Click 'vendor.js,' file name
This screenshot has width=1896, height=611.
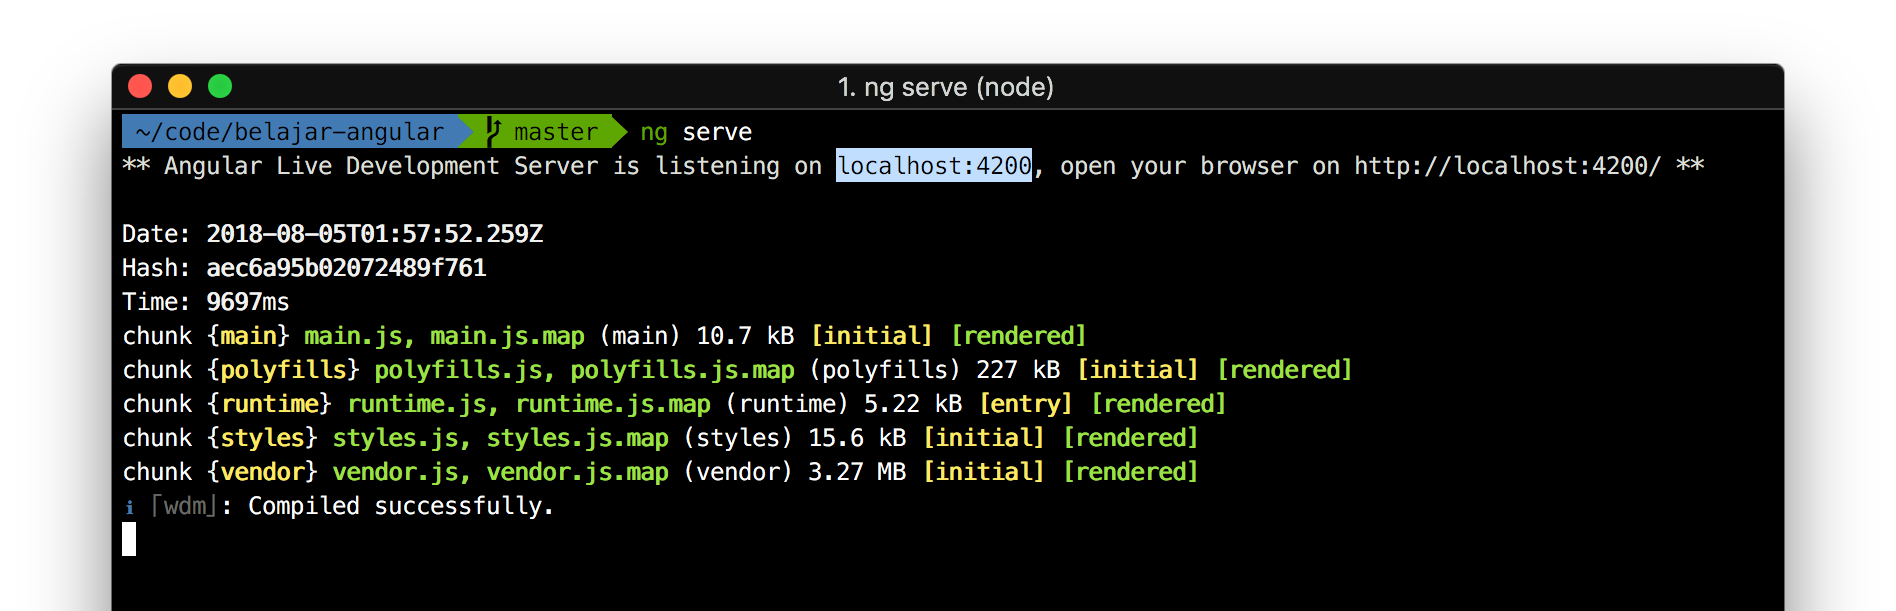(x=401, y=472)
